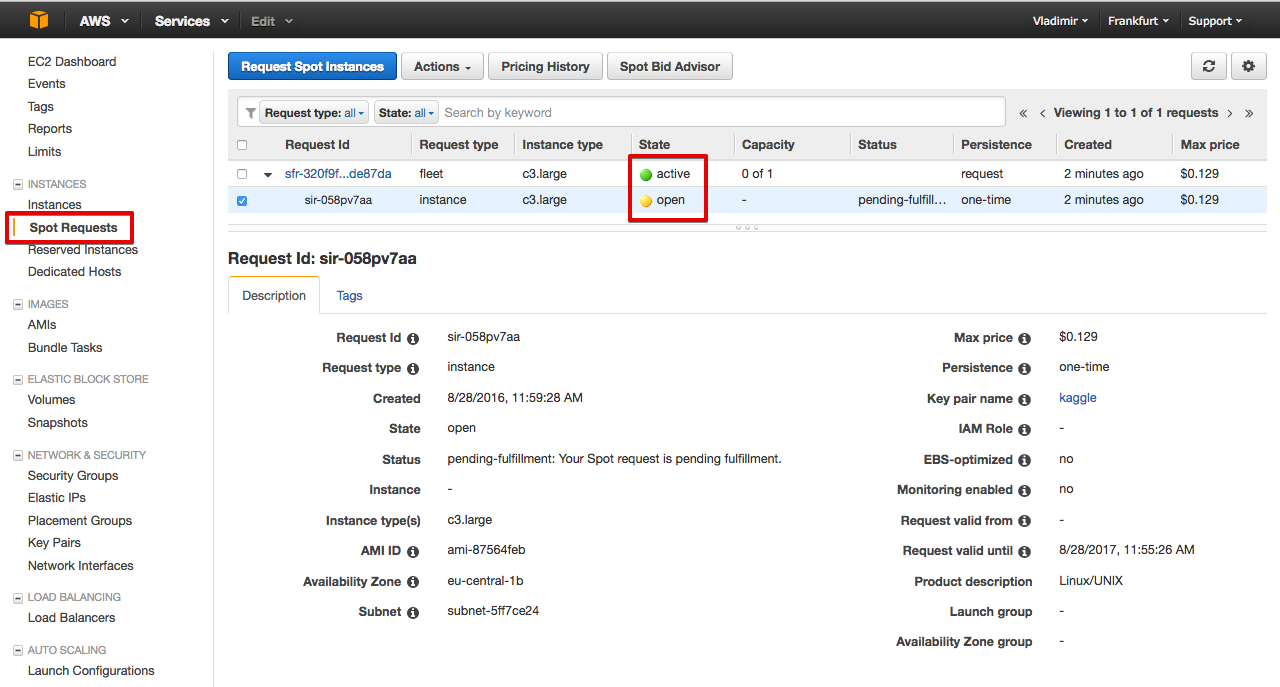Show info tooltip for EBS-optimized
This screenshot has height=687, width=1280.
pyautogui.click(x=1024, y=461)
